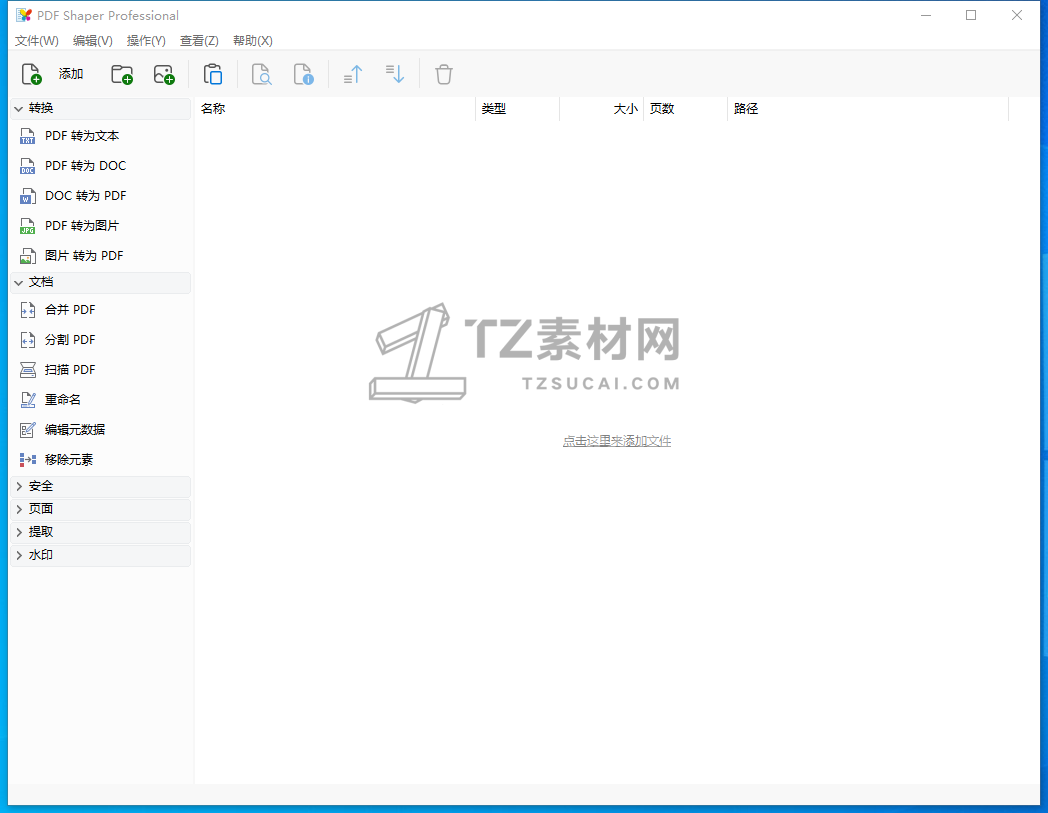Choose DOC 转为 PDF text label
Image resolution: width=1048 pixels, height=813 pixels.
coord(86,196)
